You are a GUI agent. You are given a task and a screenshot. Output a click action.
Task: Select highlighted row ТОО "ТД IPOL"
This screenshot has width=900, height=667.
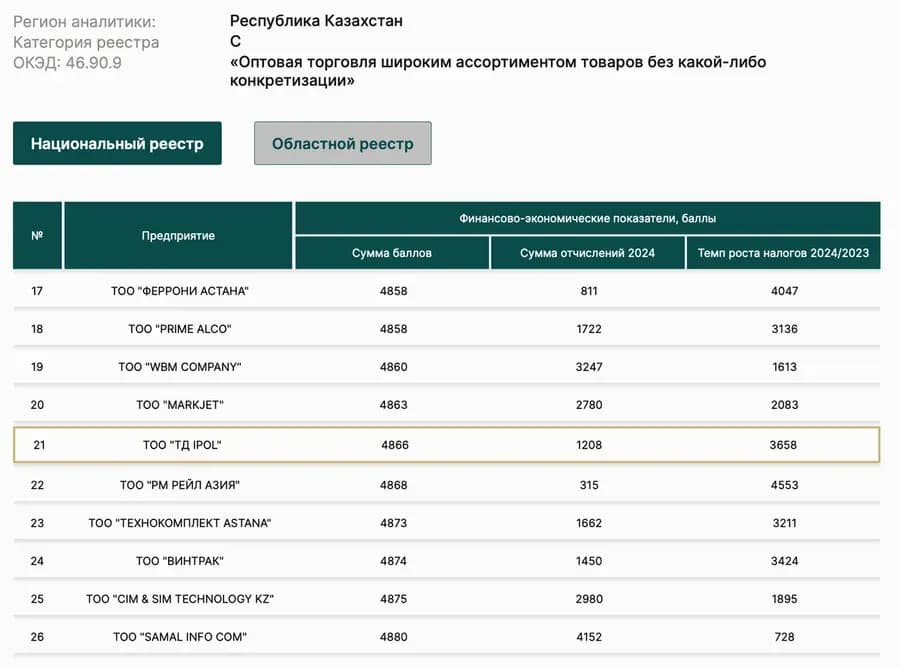(x=447, y=445)
